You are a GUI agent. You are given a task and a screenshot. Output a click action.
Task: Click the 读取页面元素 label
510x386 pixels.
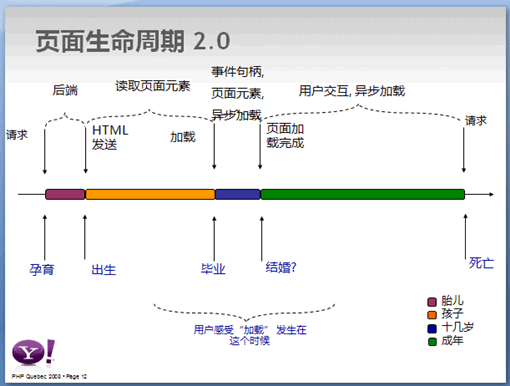coord(153,86)
